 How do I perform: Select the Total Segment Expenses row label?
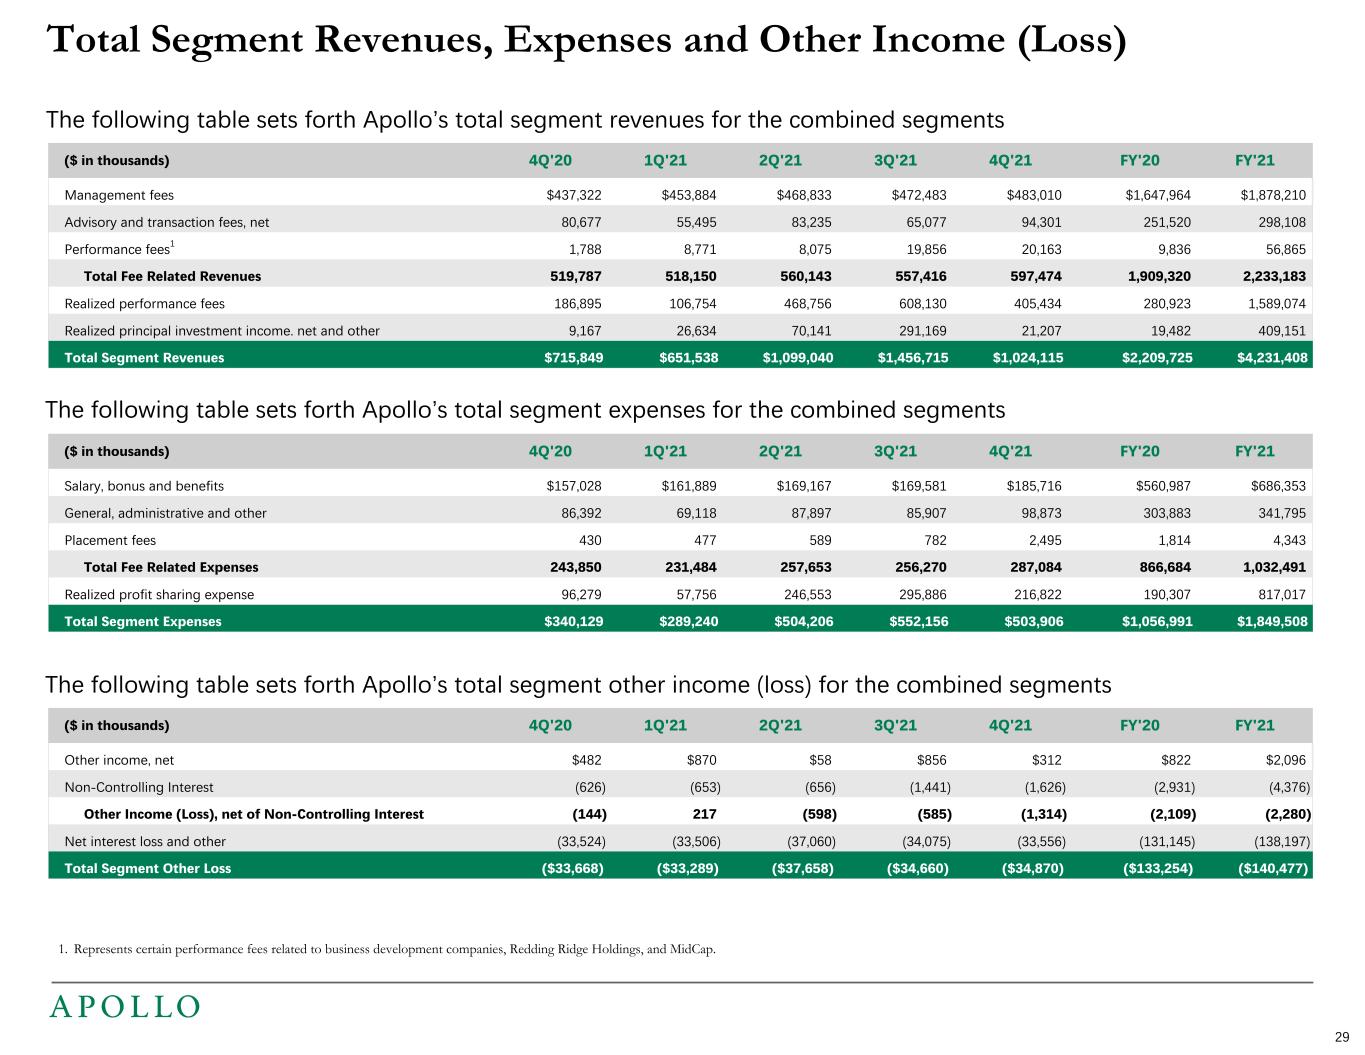click(143, 621)
